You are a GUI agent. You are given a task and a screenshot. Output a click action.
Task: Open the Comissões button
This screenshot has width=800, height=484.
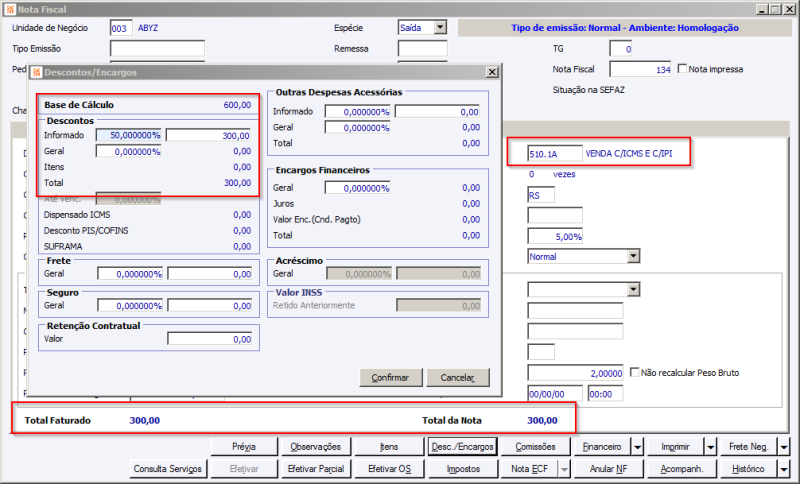535,447
